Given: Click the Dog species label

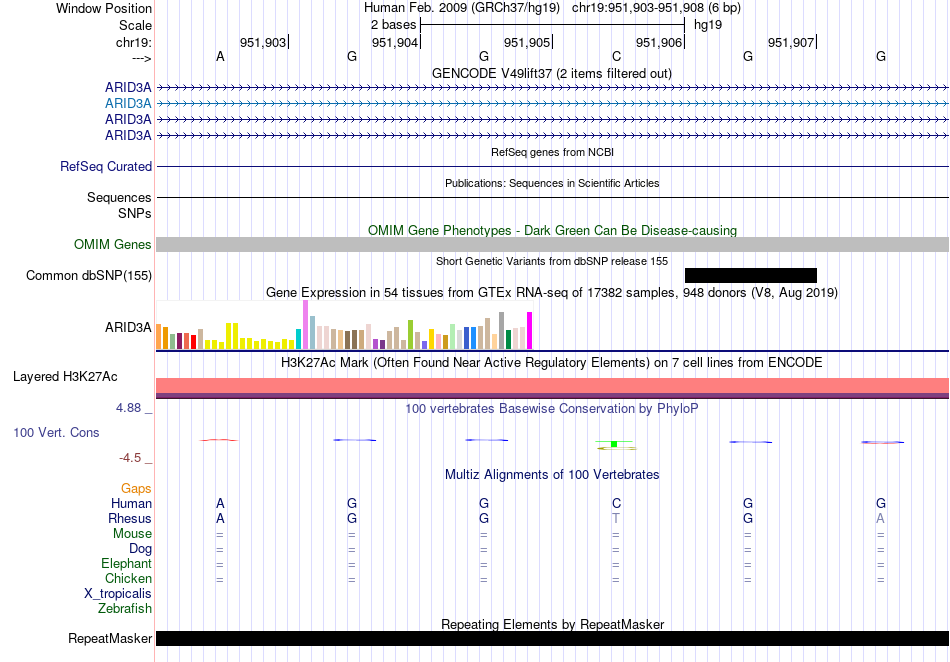Looking at the screenshot, I should coord(140,549).
